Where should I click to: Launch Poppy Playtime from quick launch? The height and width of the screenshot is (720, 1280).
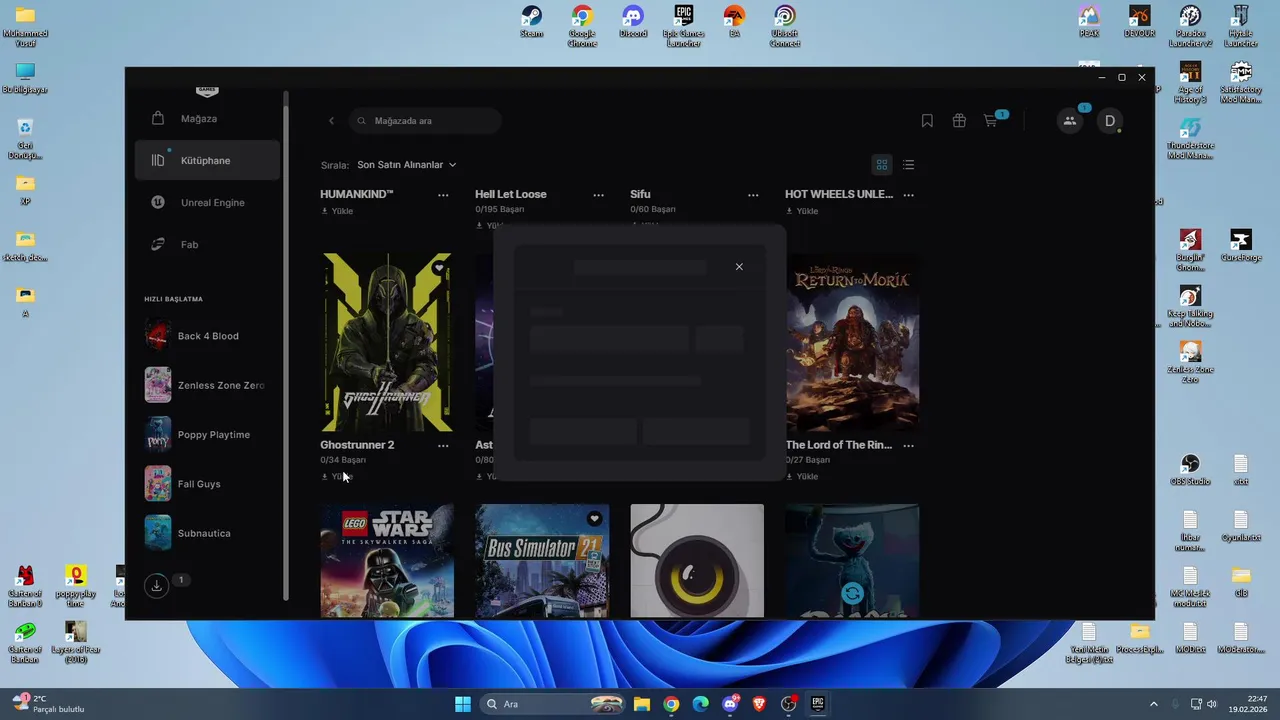tap(207, 435)
